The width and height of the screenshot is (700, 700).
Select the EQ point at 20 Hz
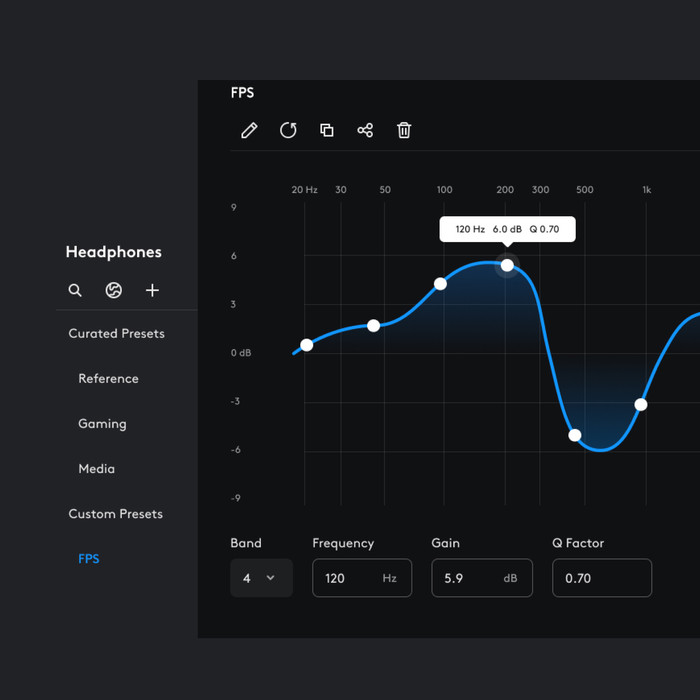[307, 345]
